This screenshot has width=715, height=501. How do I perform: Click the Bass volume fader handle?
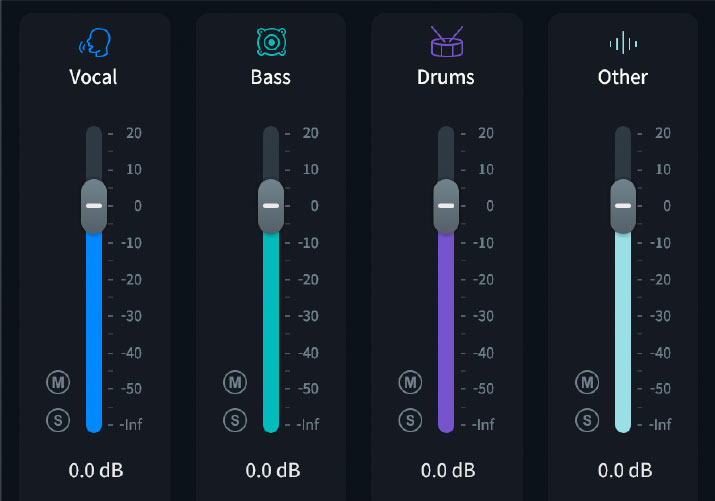[x=270, y=206]
